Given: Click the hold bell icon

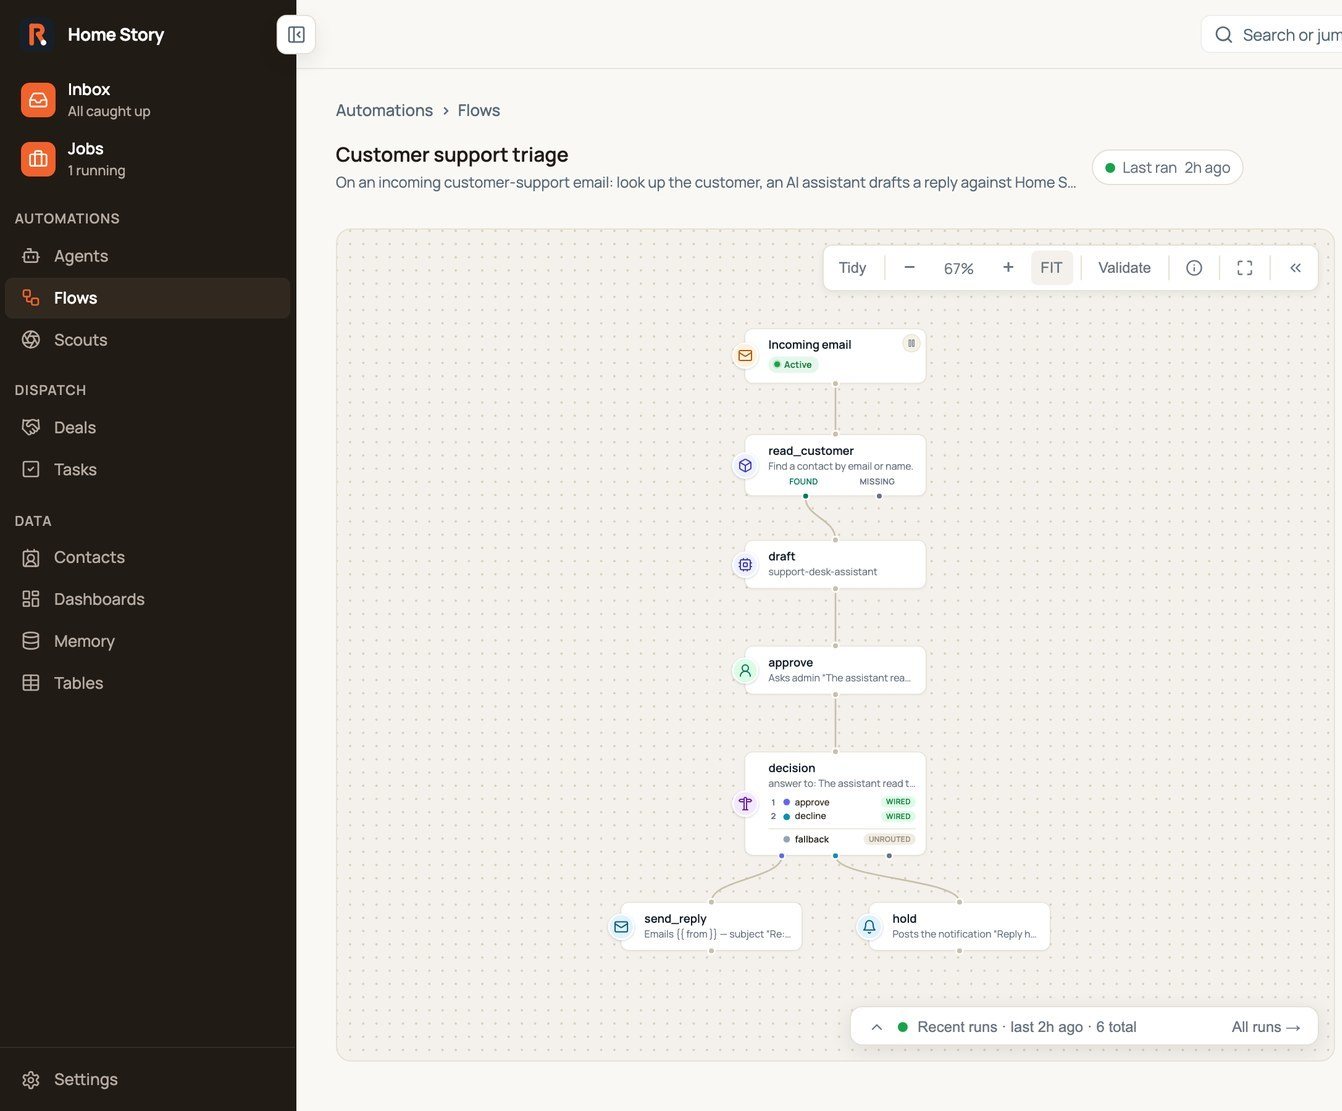Looking at the screenshot, I should 869,927.
